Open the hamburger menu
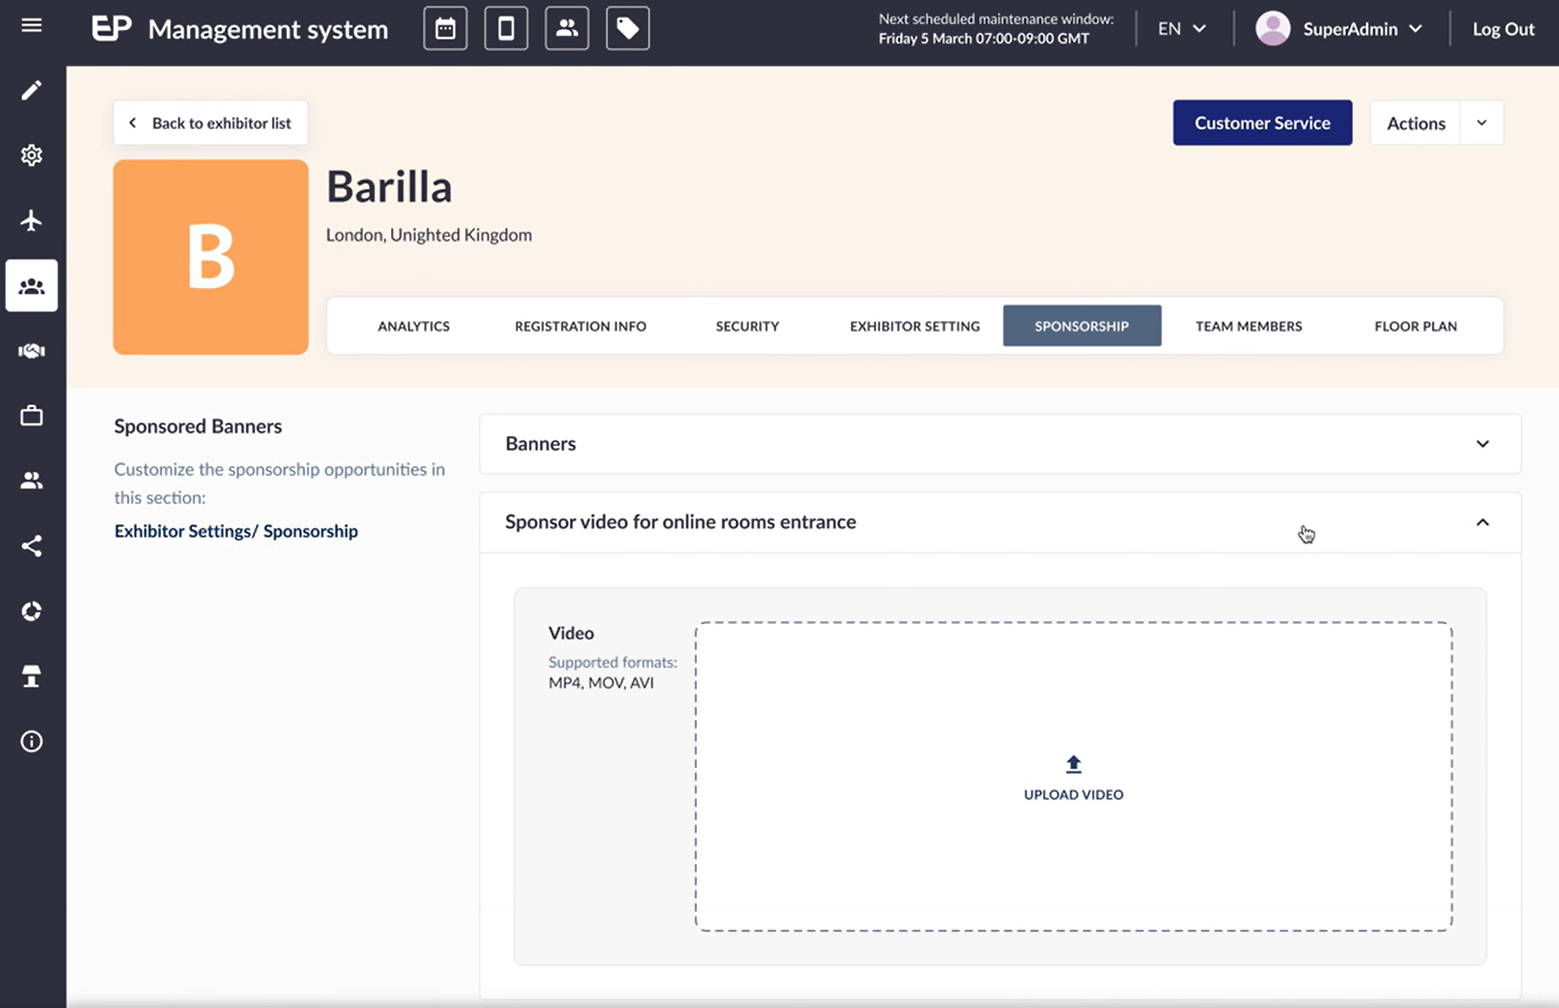The width and height of the screenshot is (1559, 1008). point(32,25)
